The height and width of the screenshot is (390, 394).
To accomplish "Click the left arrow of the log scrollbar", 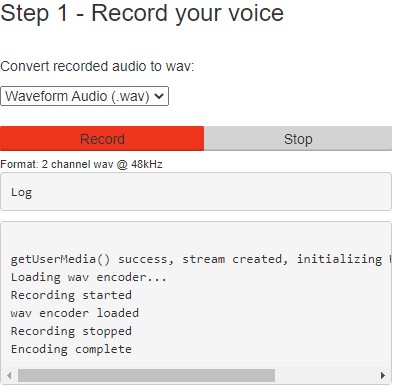I will pyautogui.click(x=9, y=375).
